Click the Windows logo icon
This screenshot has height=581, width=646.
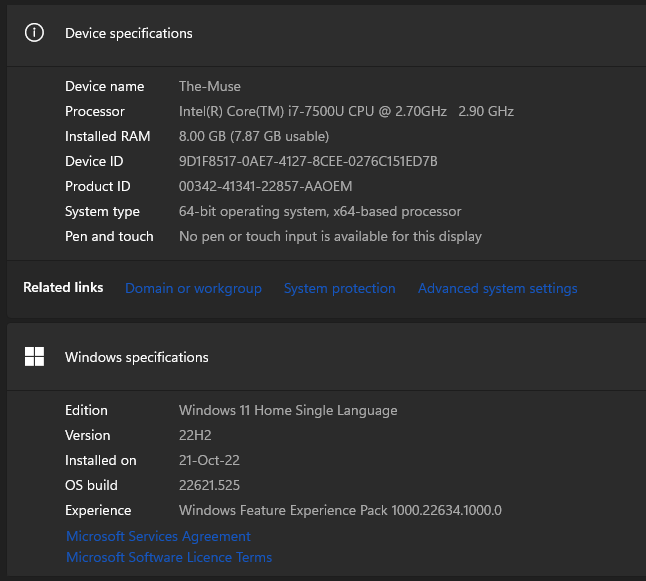34,357
